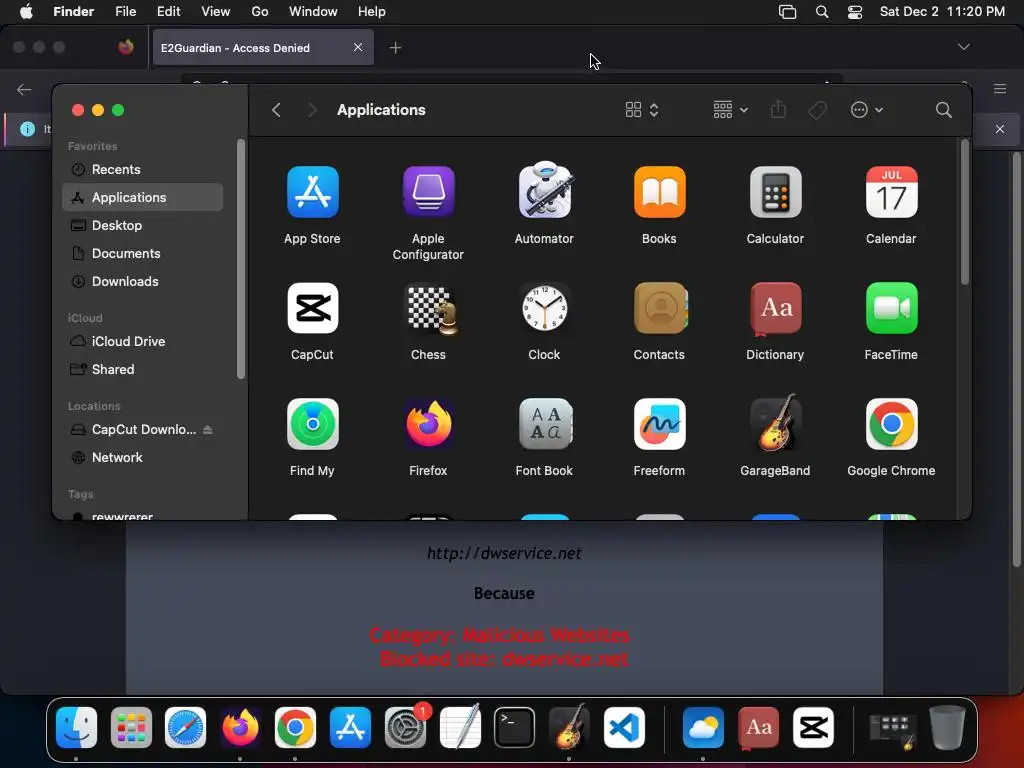Click the http://dwservice.net blocked URL text
The width and height of the screenshot is (1024, 768).
point(504,553)
